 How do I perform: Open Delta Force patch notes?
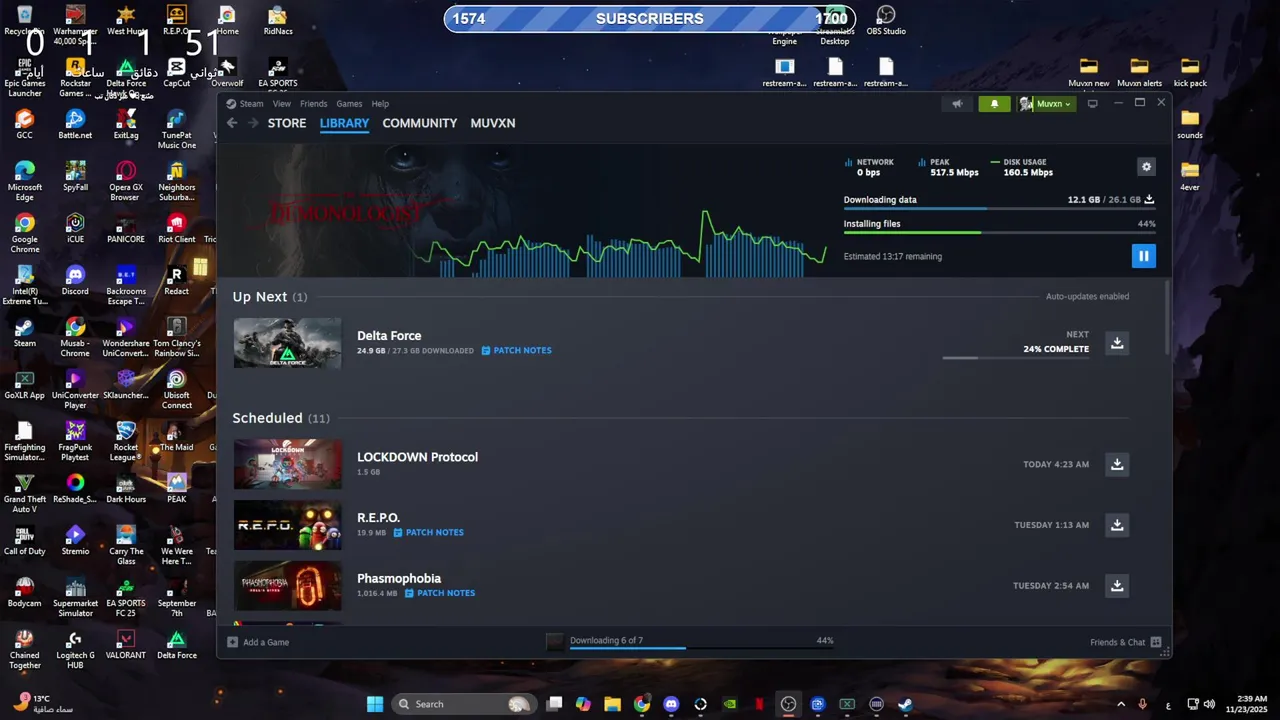tap(516, 351)
